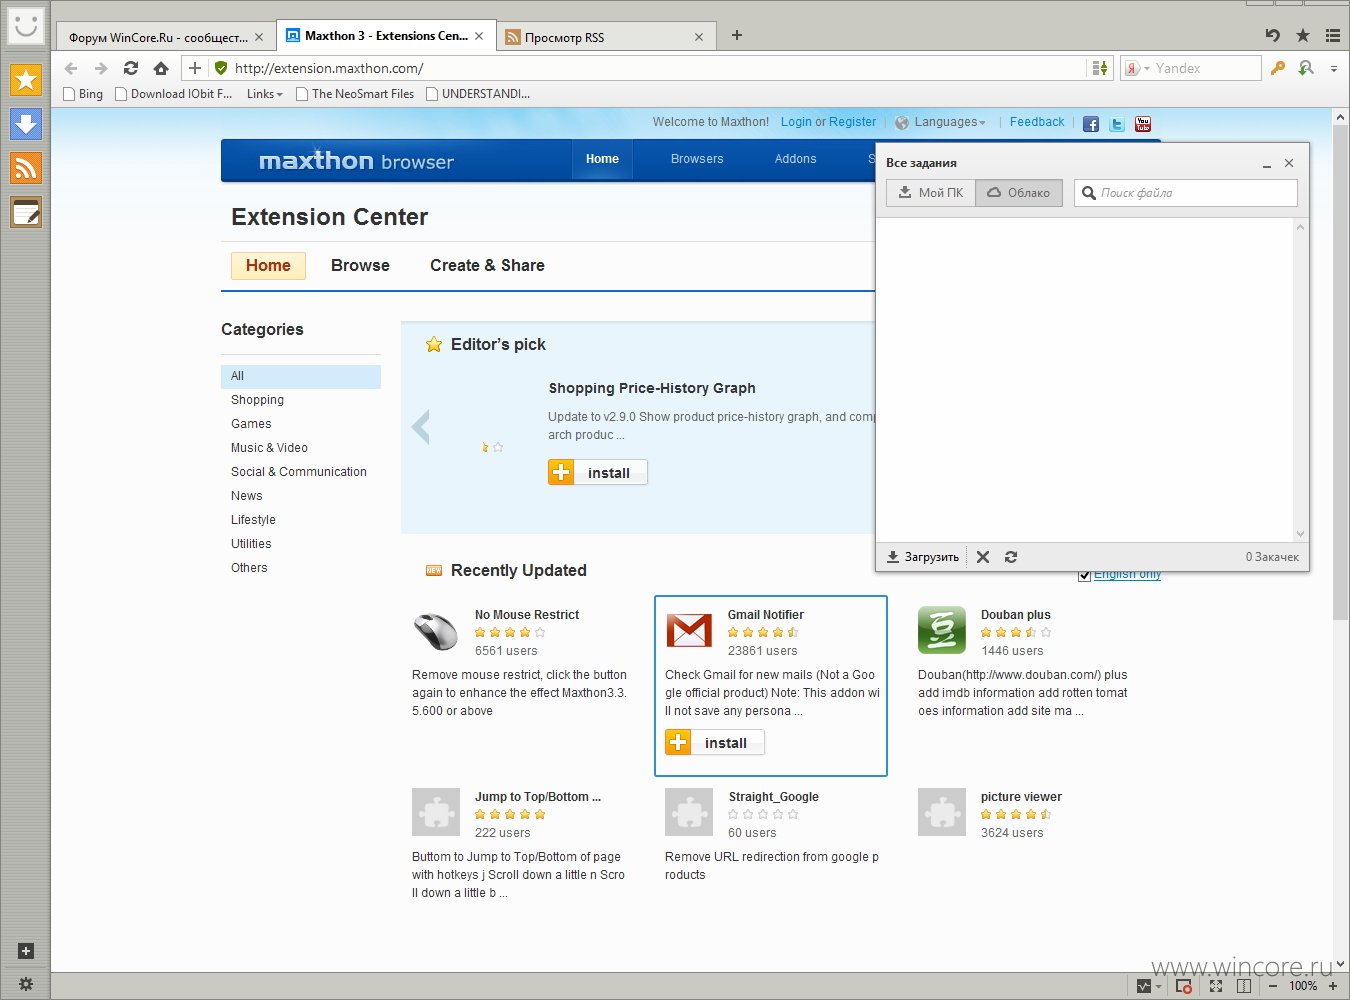Click the undo closed tab arrow icon
The image size is (1350, 1000).
[x=1273, y=35]
